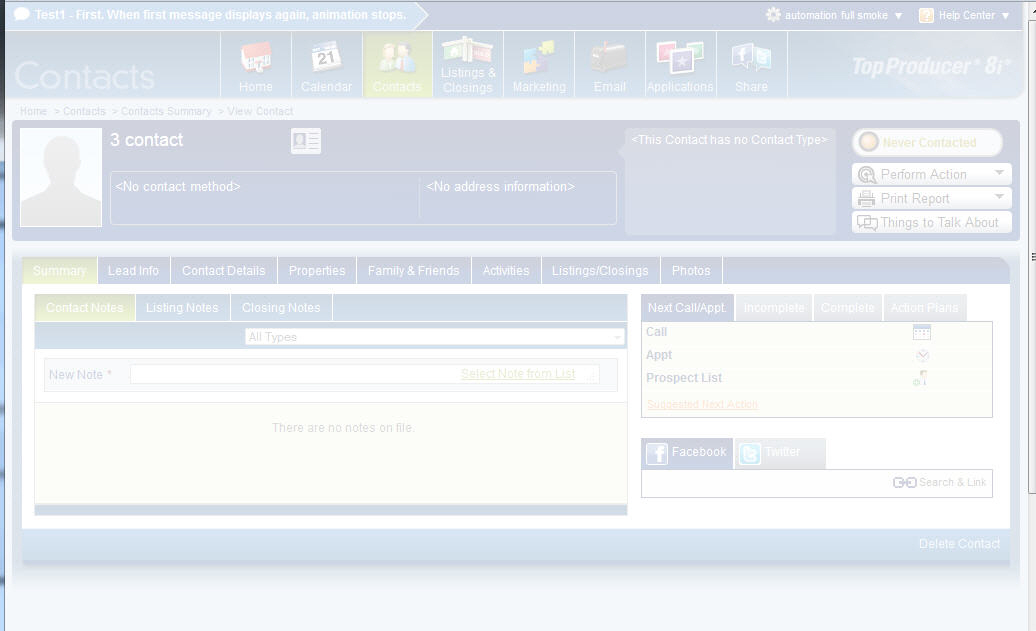Open the Applications icon

click(x=680, y=59)
